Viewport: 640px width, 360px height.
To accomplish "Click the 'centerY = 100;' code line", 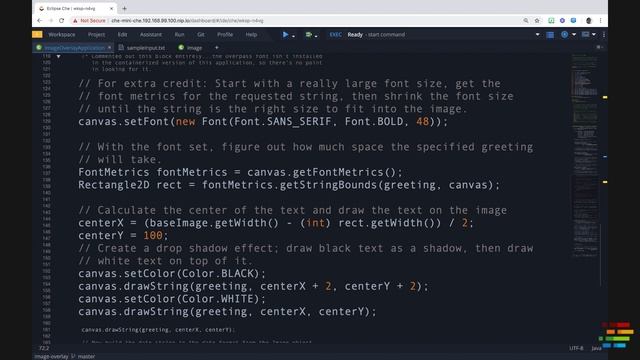I will (x=123, y=236).
